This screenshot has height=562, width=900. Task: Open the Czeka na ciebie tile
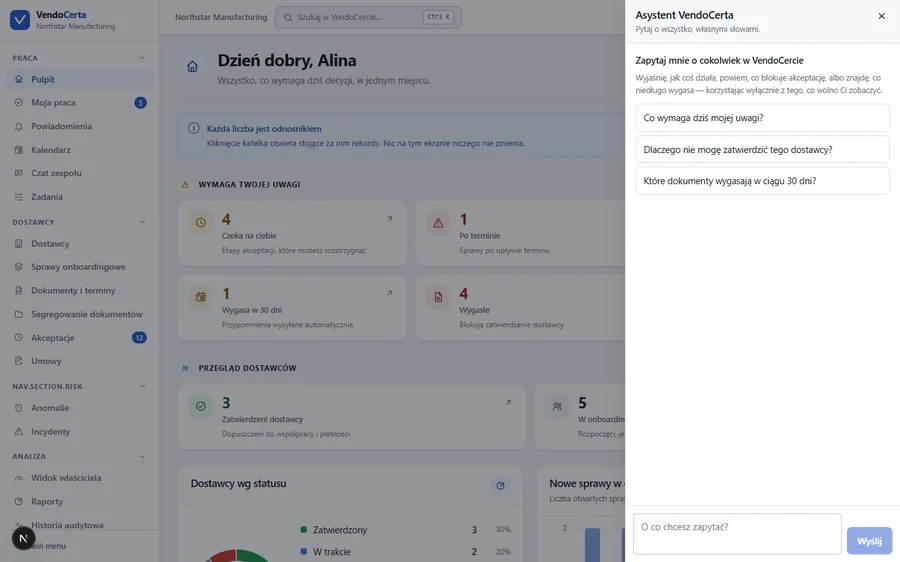click(x=293, y=234)
